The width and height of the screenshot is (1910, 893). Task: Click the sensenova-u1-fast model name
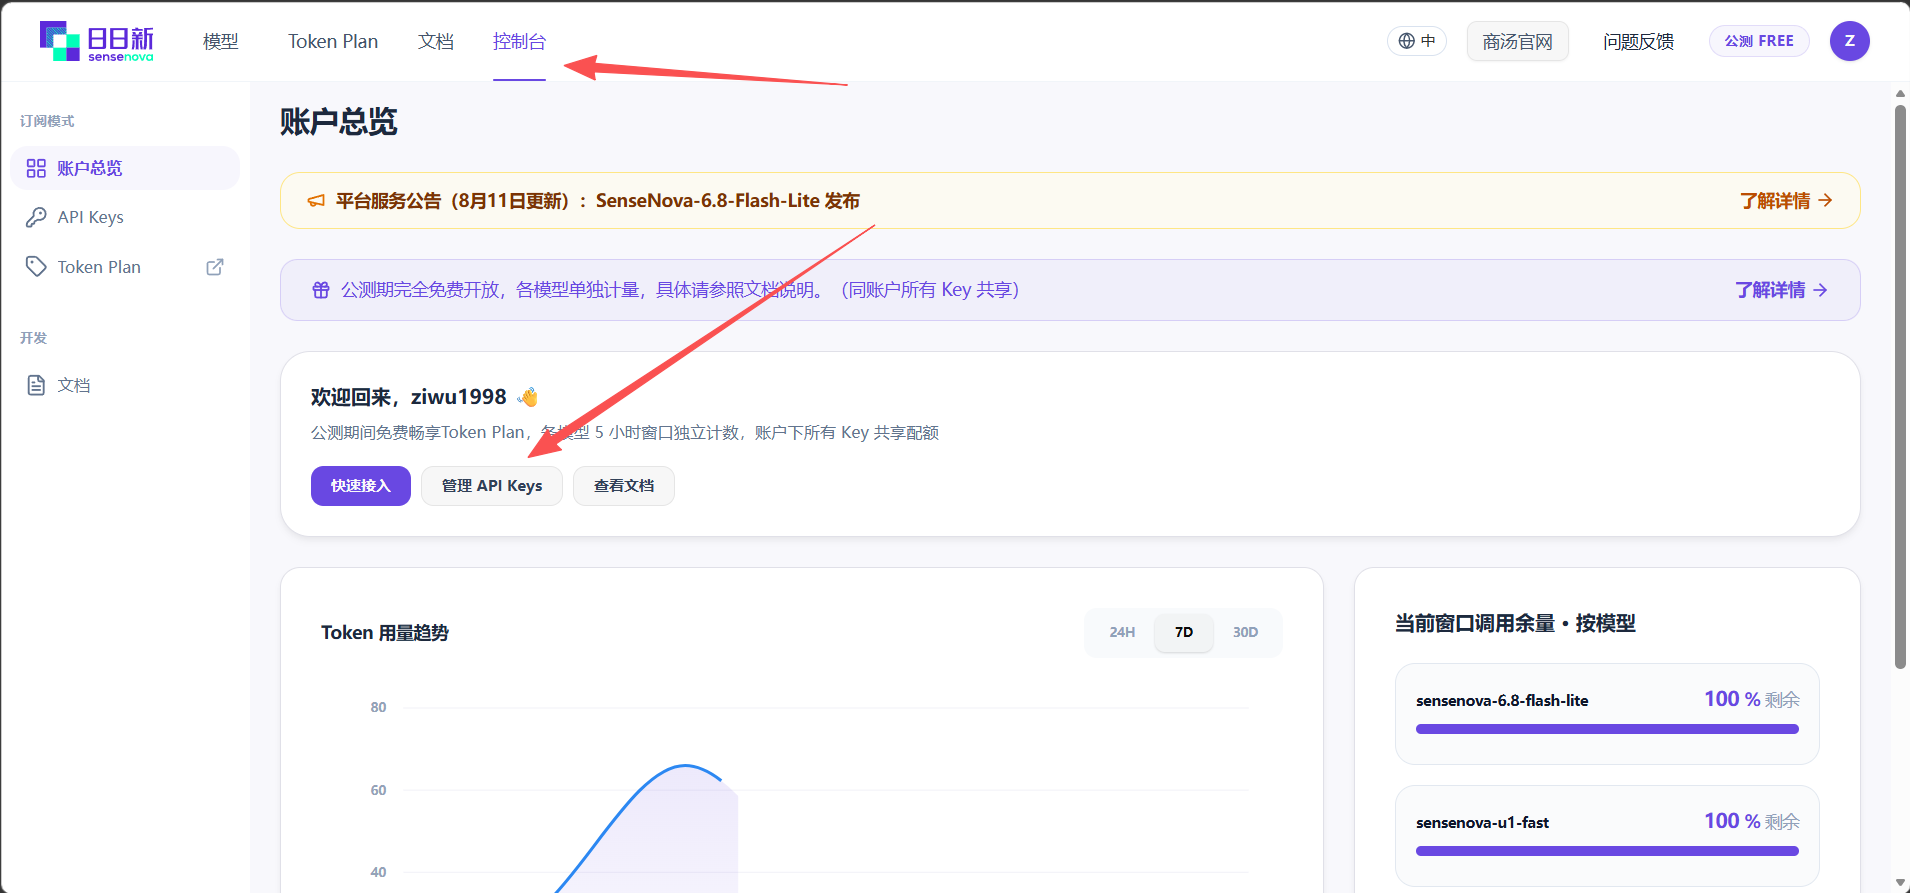(x=1482, y=822)
